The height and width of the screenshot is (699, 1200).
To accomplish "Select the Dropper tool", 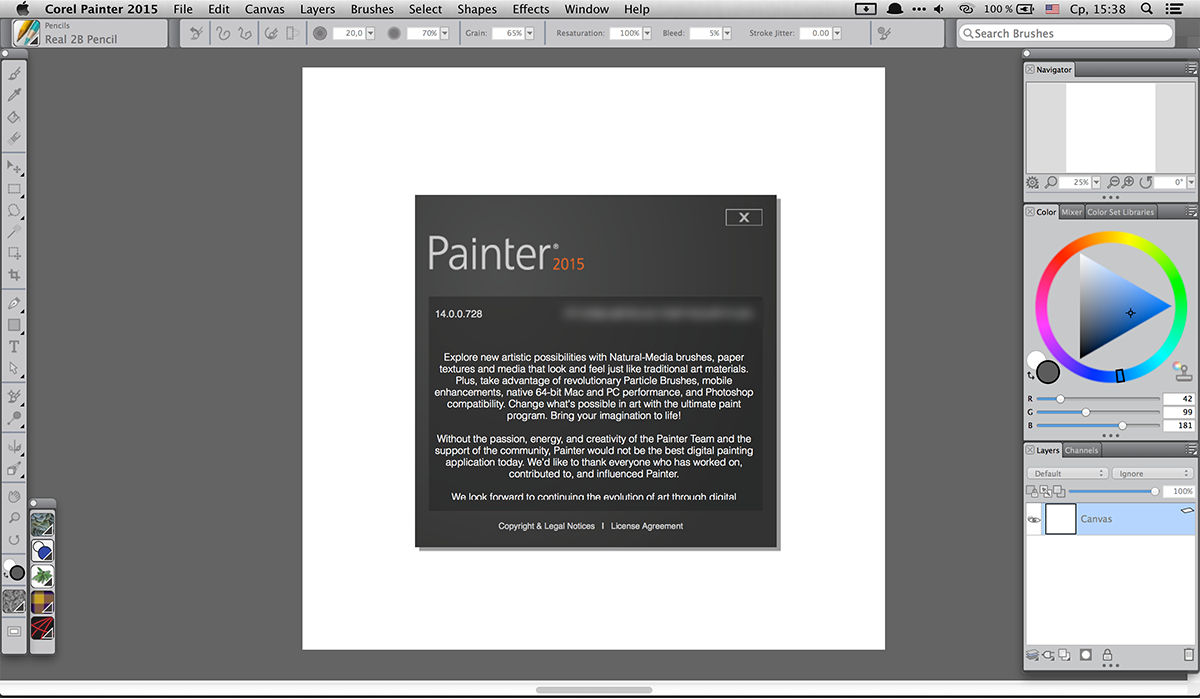I will [14, 96].
